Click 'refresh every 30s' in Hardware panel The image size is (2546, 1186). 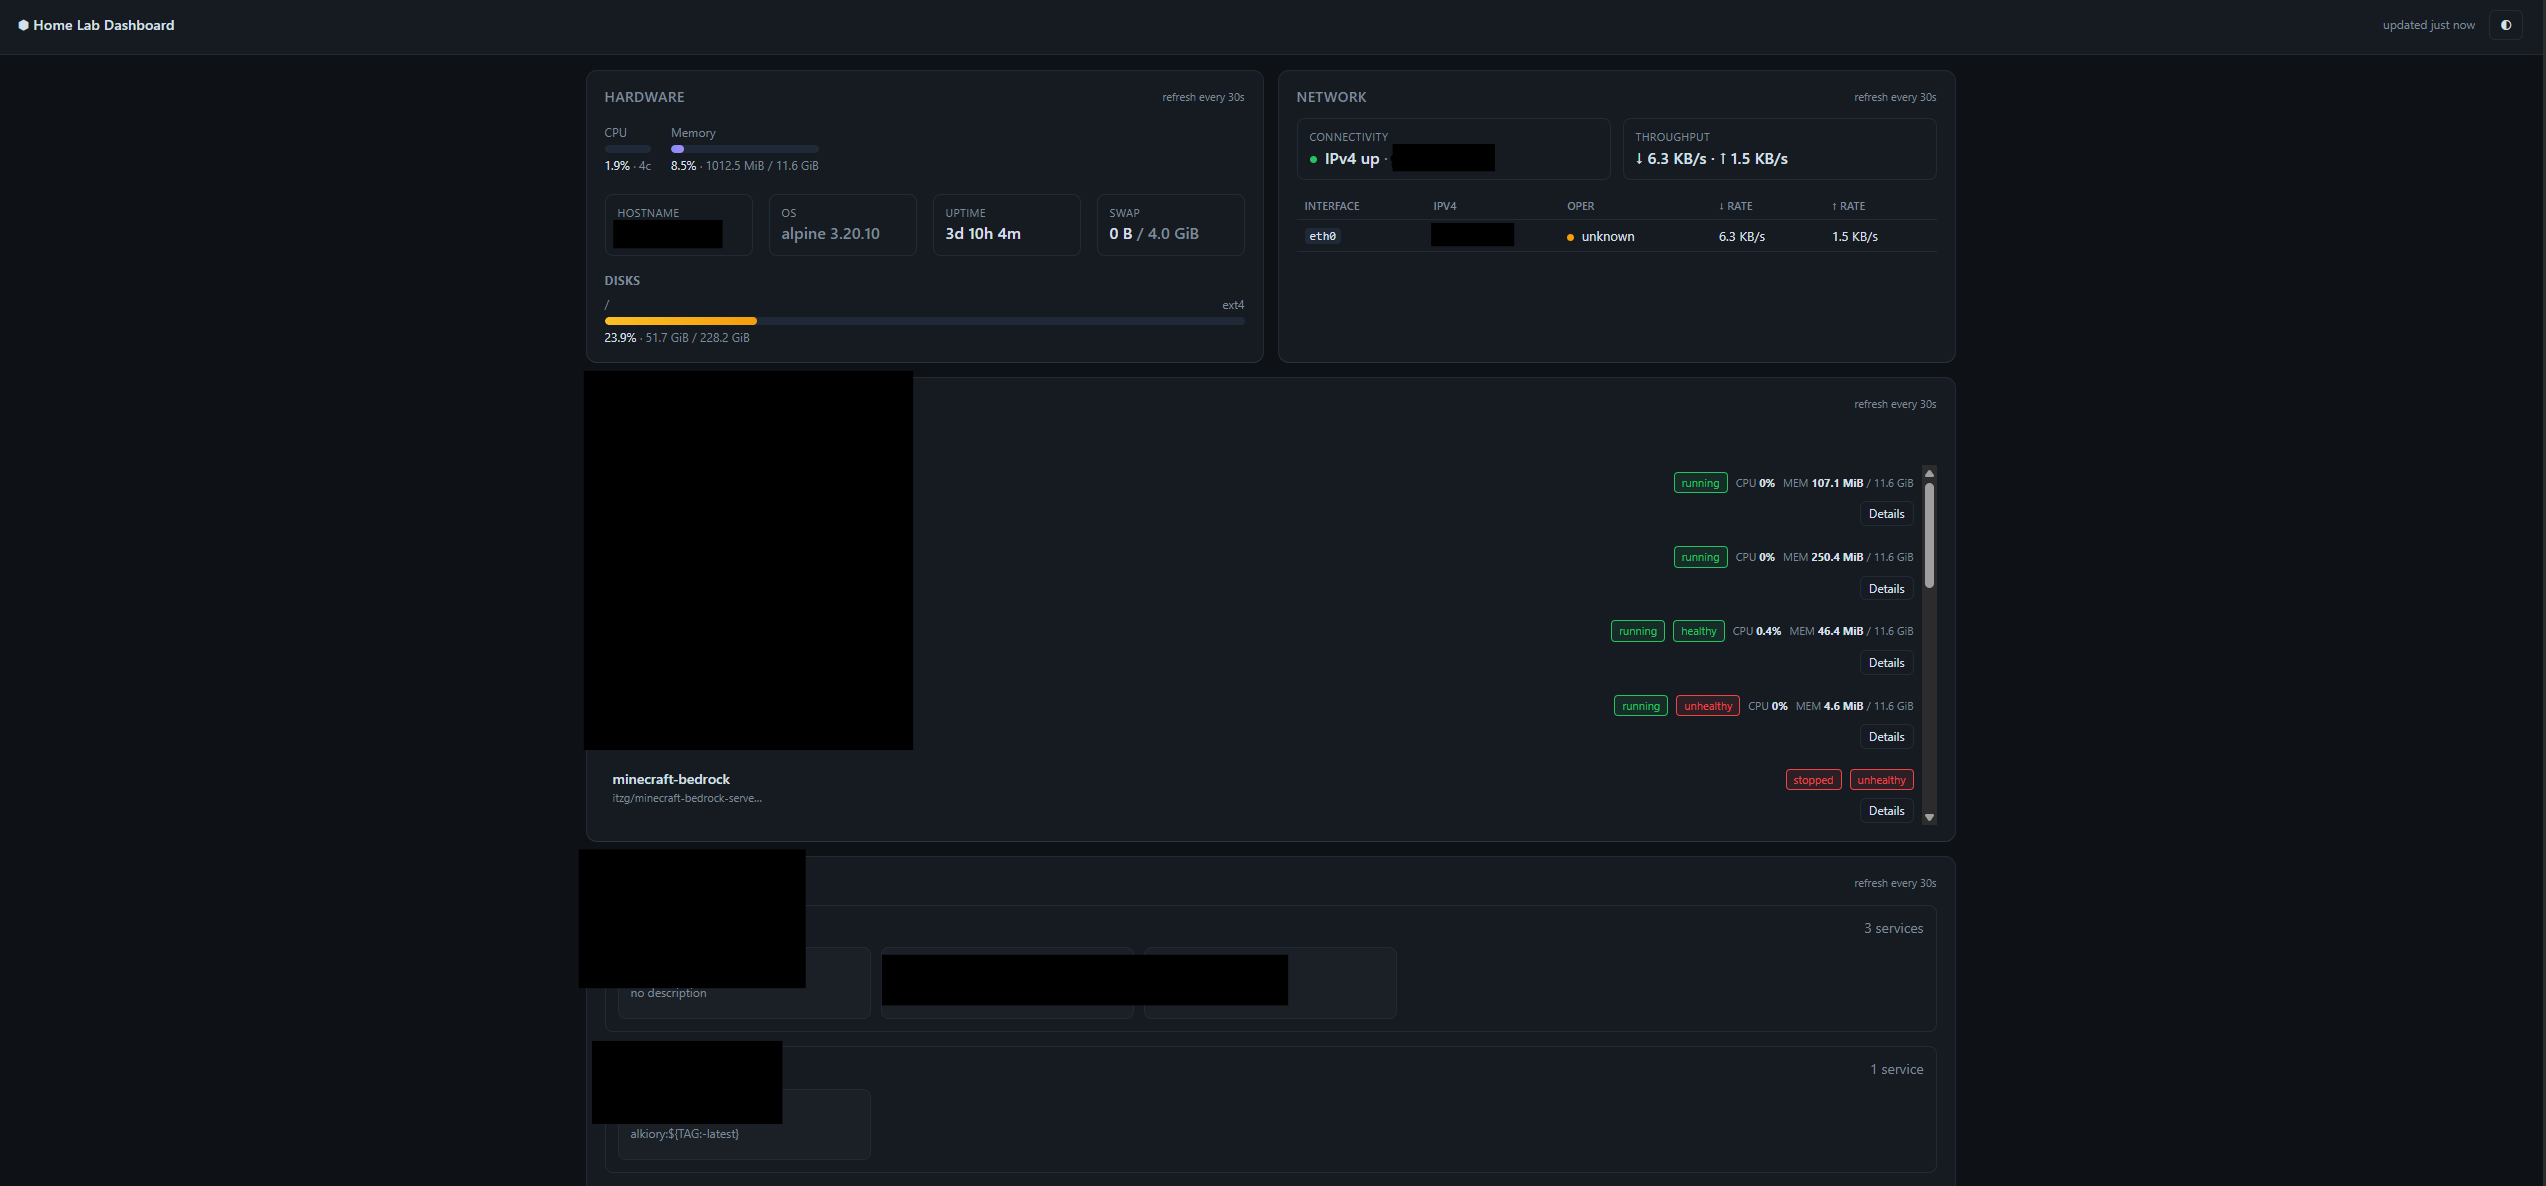[x=1203, y=98]
